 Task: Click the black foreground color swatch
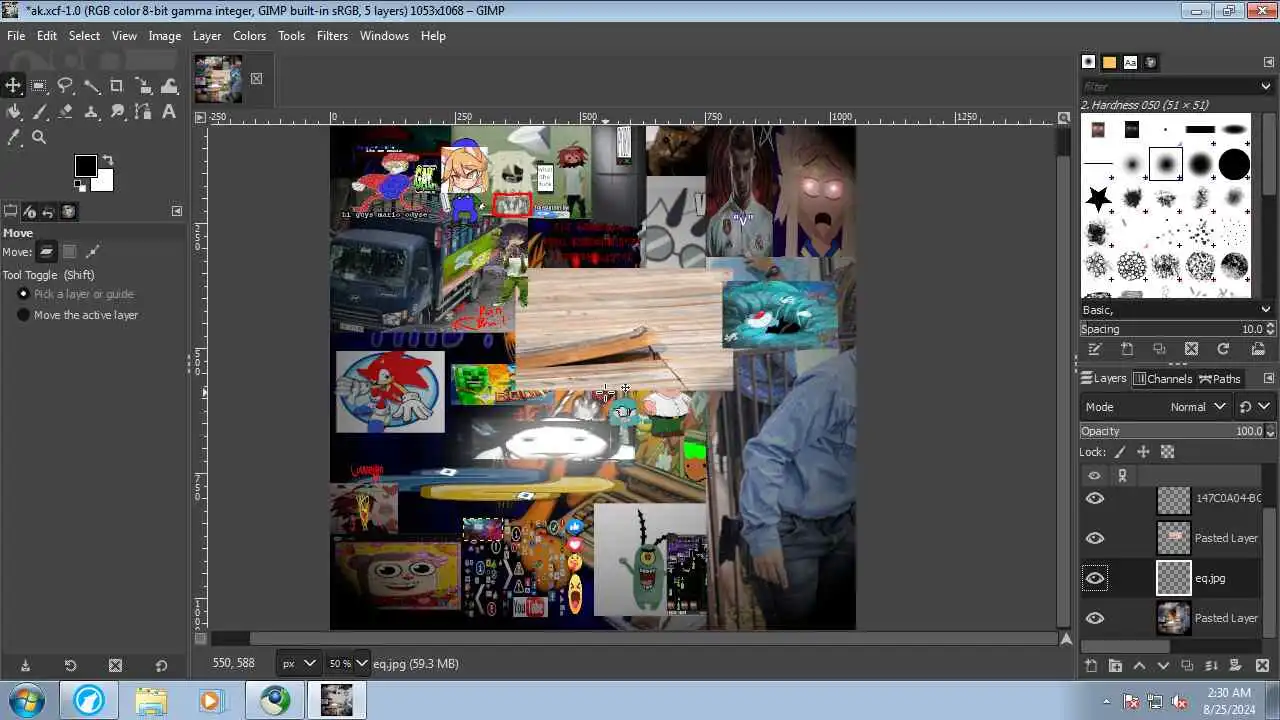point(85,166)
